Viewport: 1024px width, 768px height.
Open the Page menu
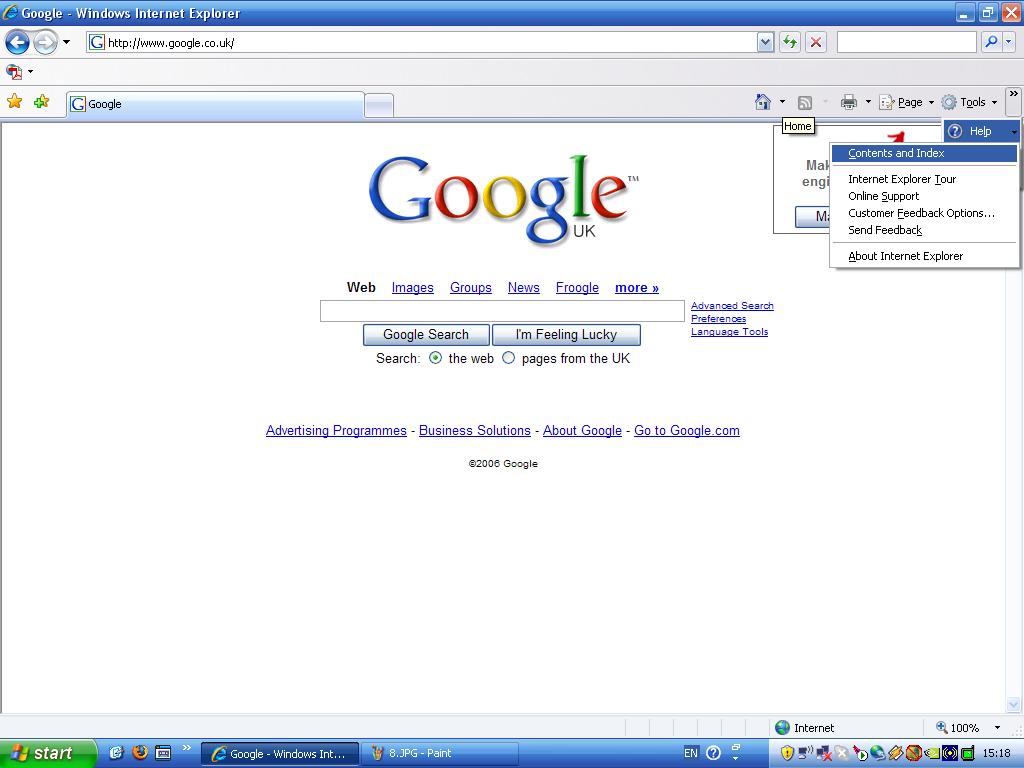(907, 103)
